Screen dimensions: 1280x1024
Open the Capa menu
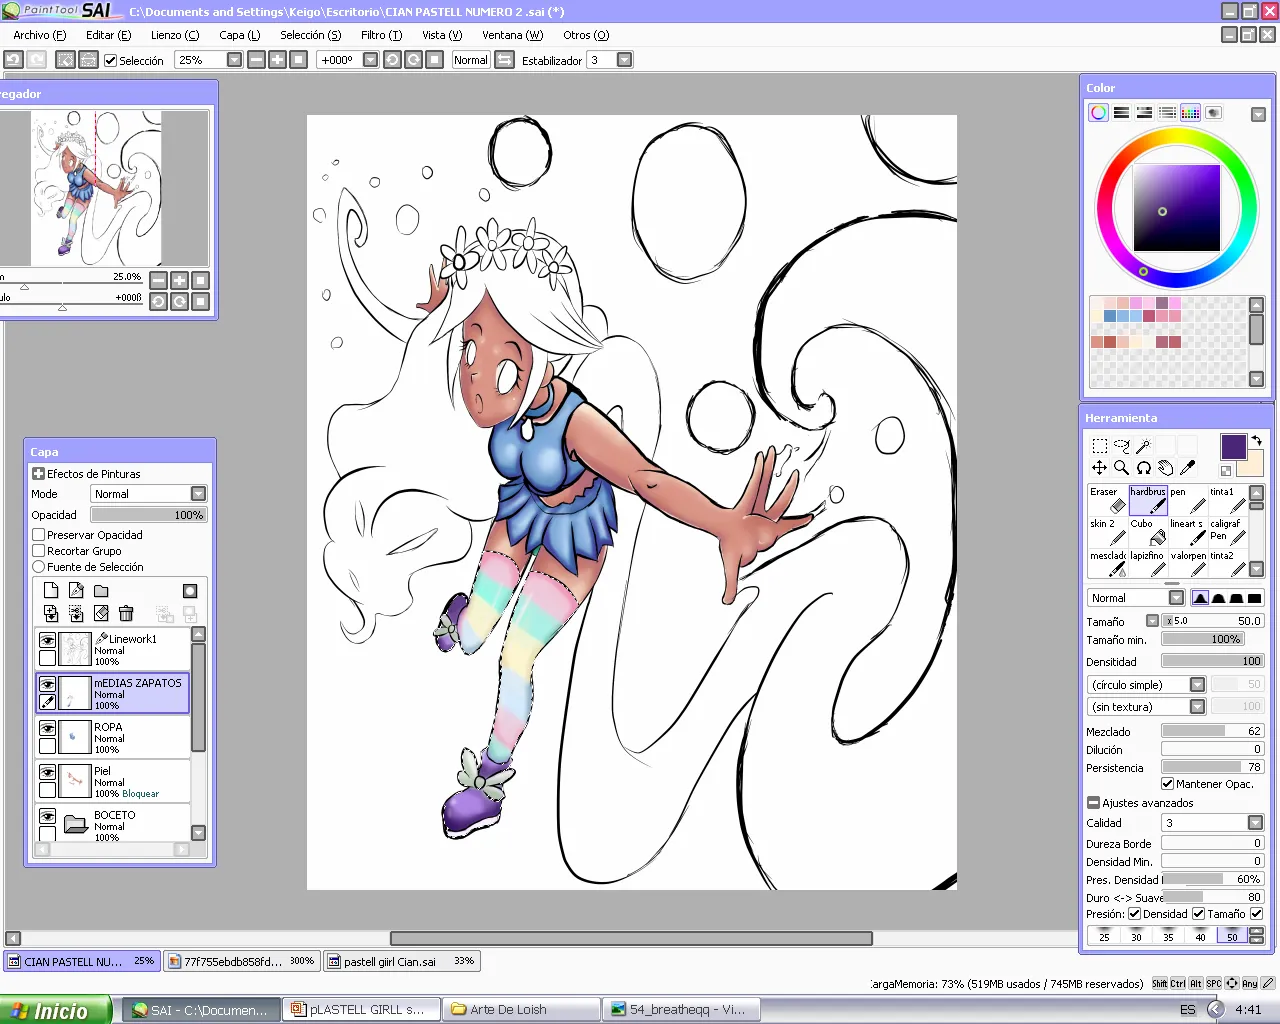pyautogui.click(x=239, y=35)
